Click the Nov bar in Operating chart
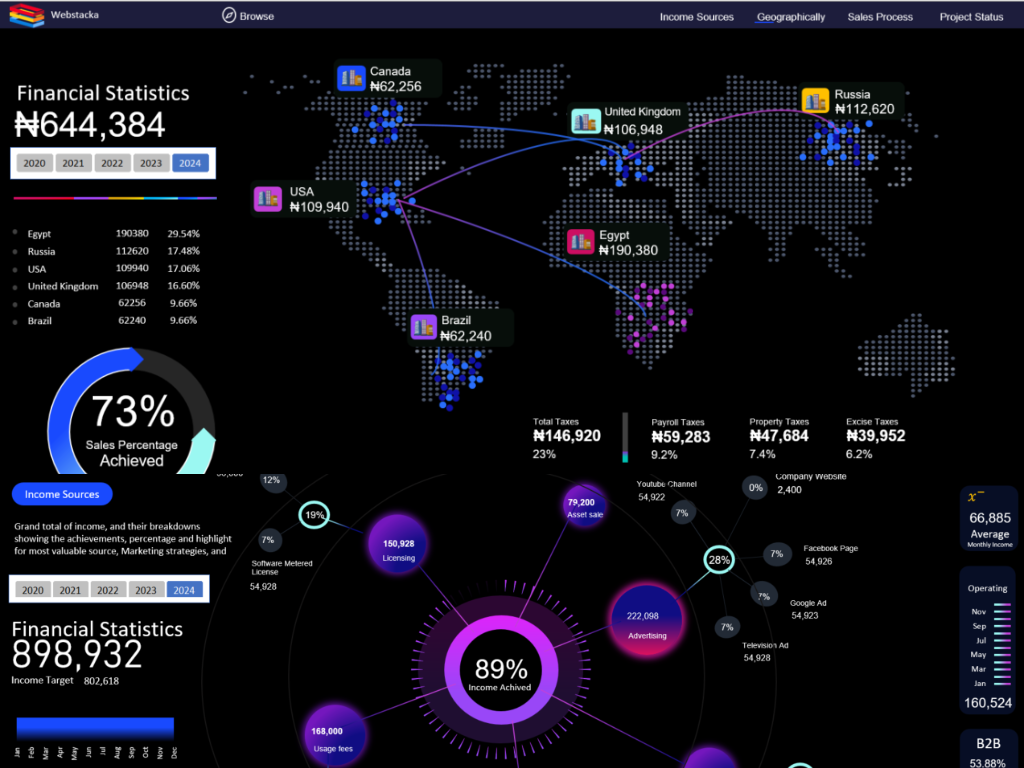The width and height of the screenshot is (1024, 768). [x=1002, y=610]
